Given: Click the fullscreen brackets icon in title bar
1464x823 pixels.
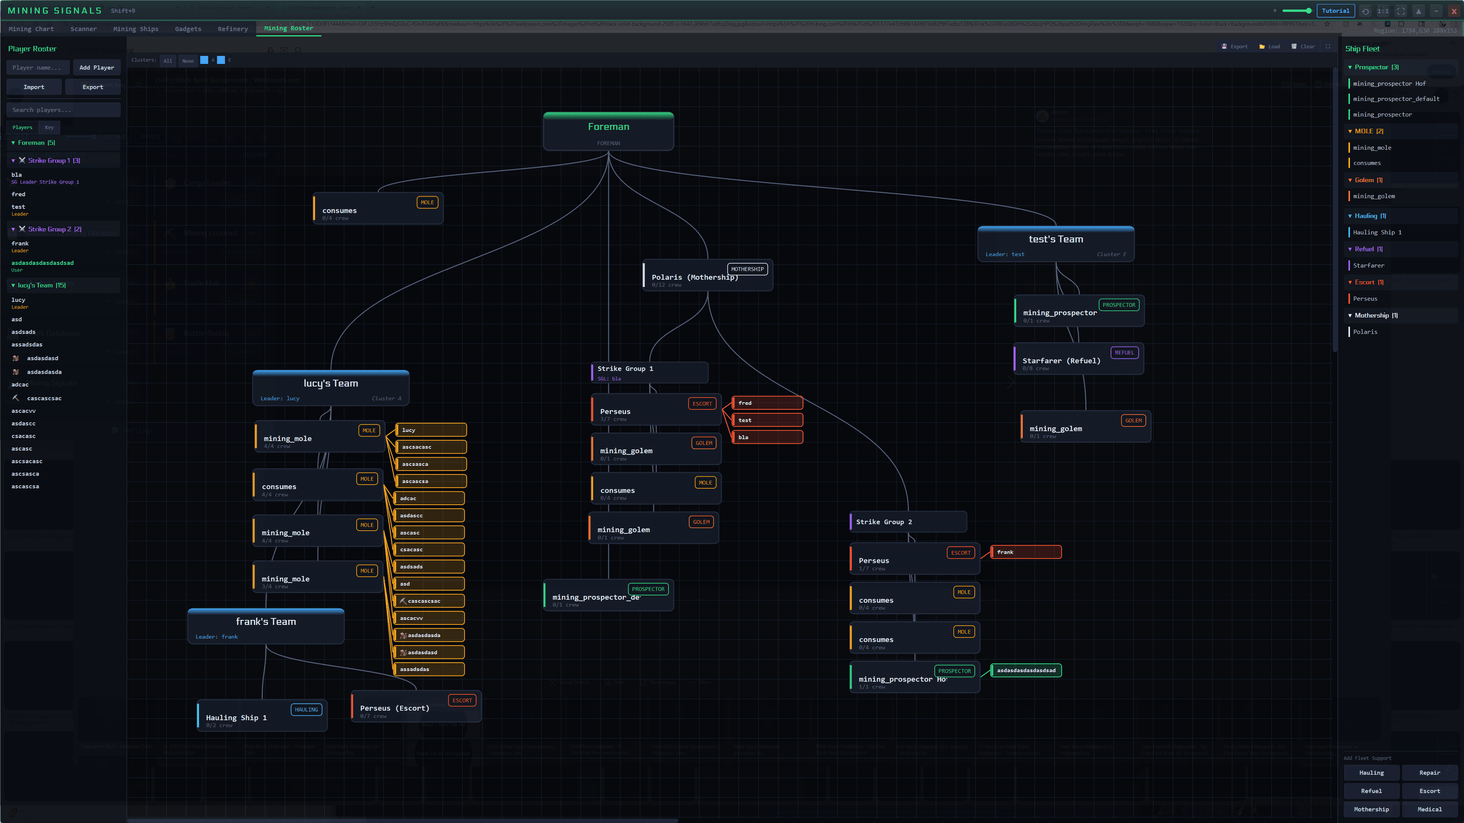Looking at the screenshot, I should [1401, 11].
